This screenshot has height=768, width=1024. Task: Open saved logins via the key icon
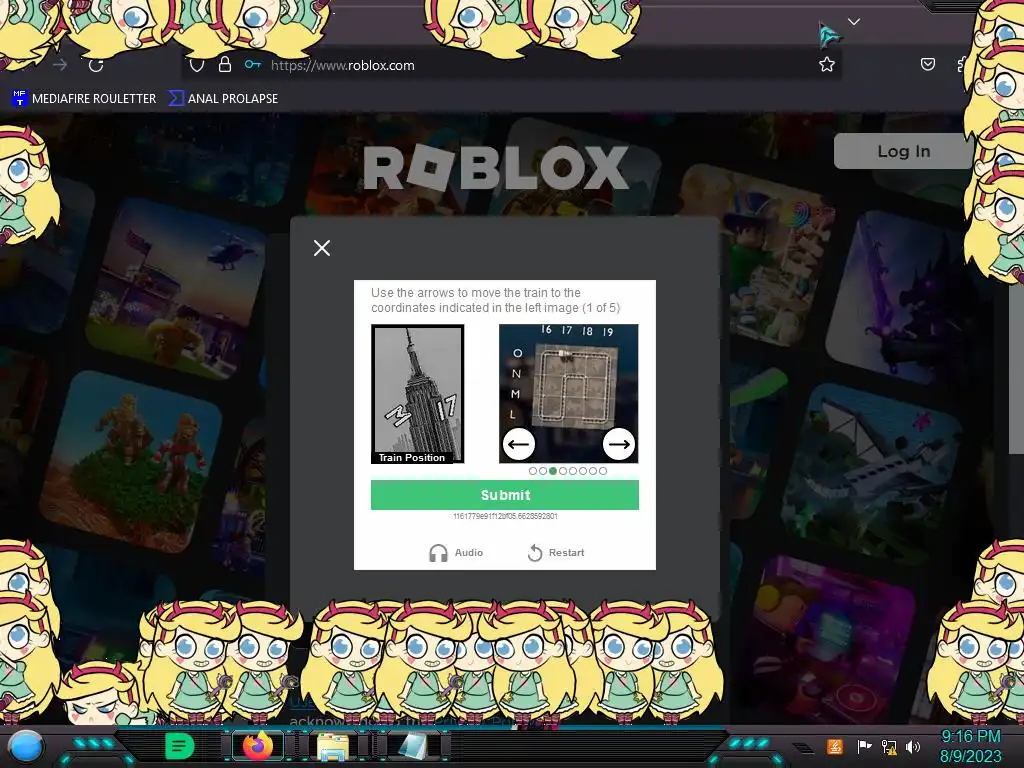[x=253, y=64]
